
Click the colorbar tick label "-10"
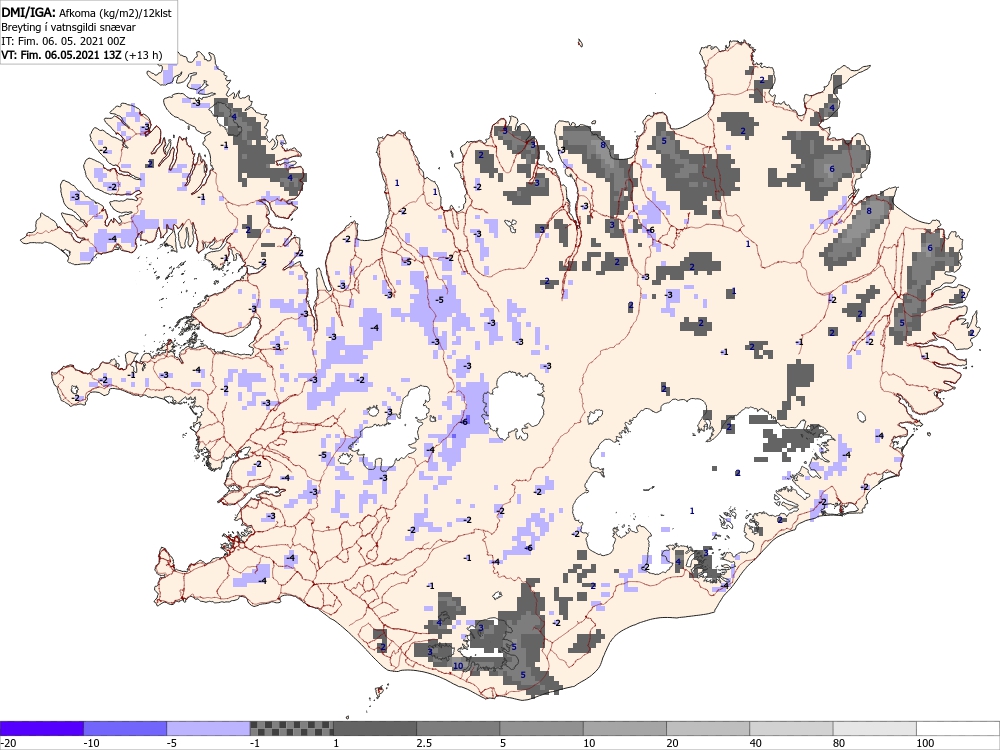tap(91, 743)
